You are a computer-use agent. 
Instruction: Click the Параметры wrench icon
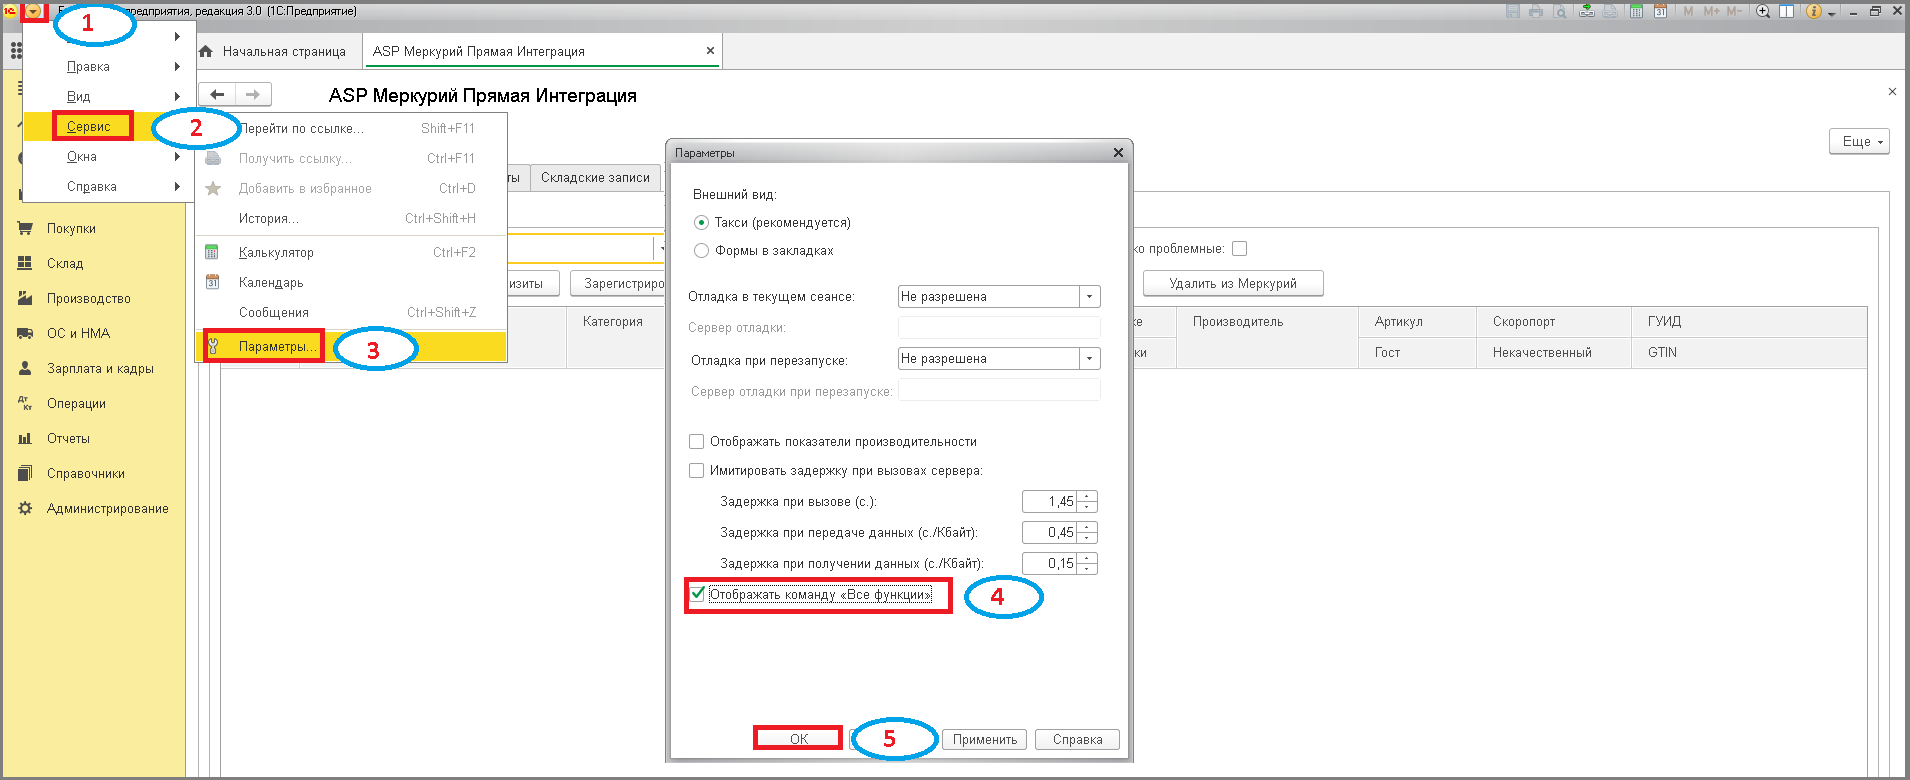(x=213, y=346)
